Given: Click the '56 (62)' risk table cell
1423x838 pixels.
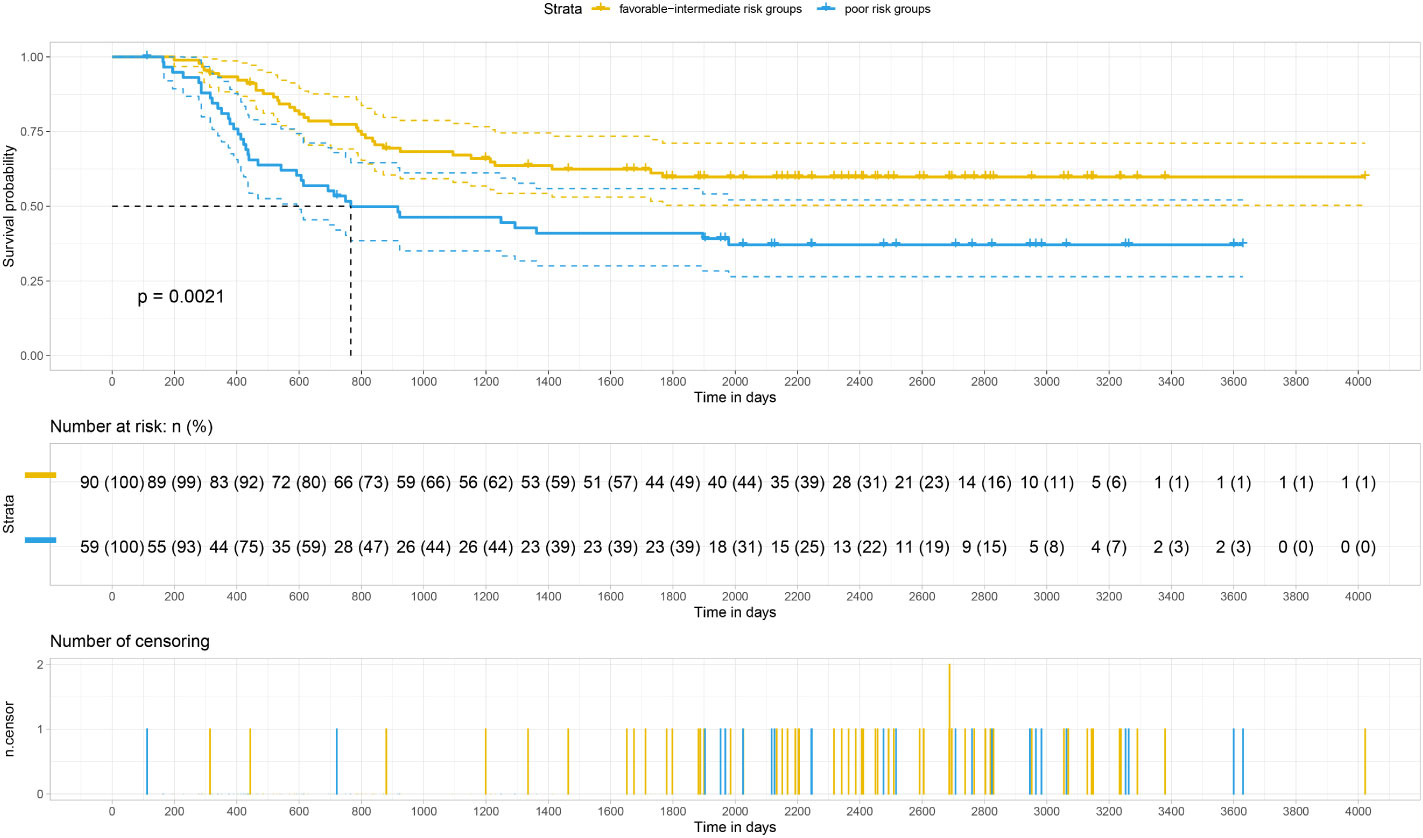Looking at the screenshot, I should pos(486,483).
